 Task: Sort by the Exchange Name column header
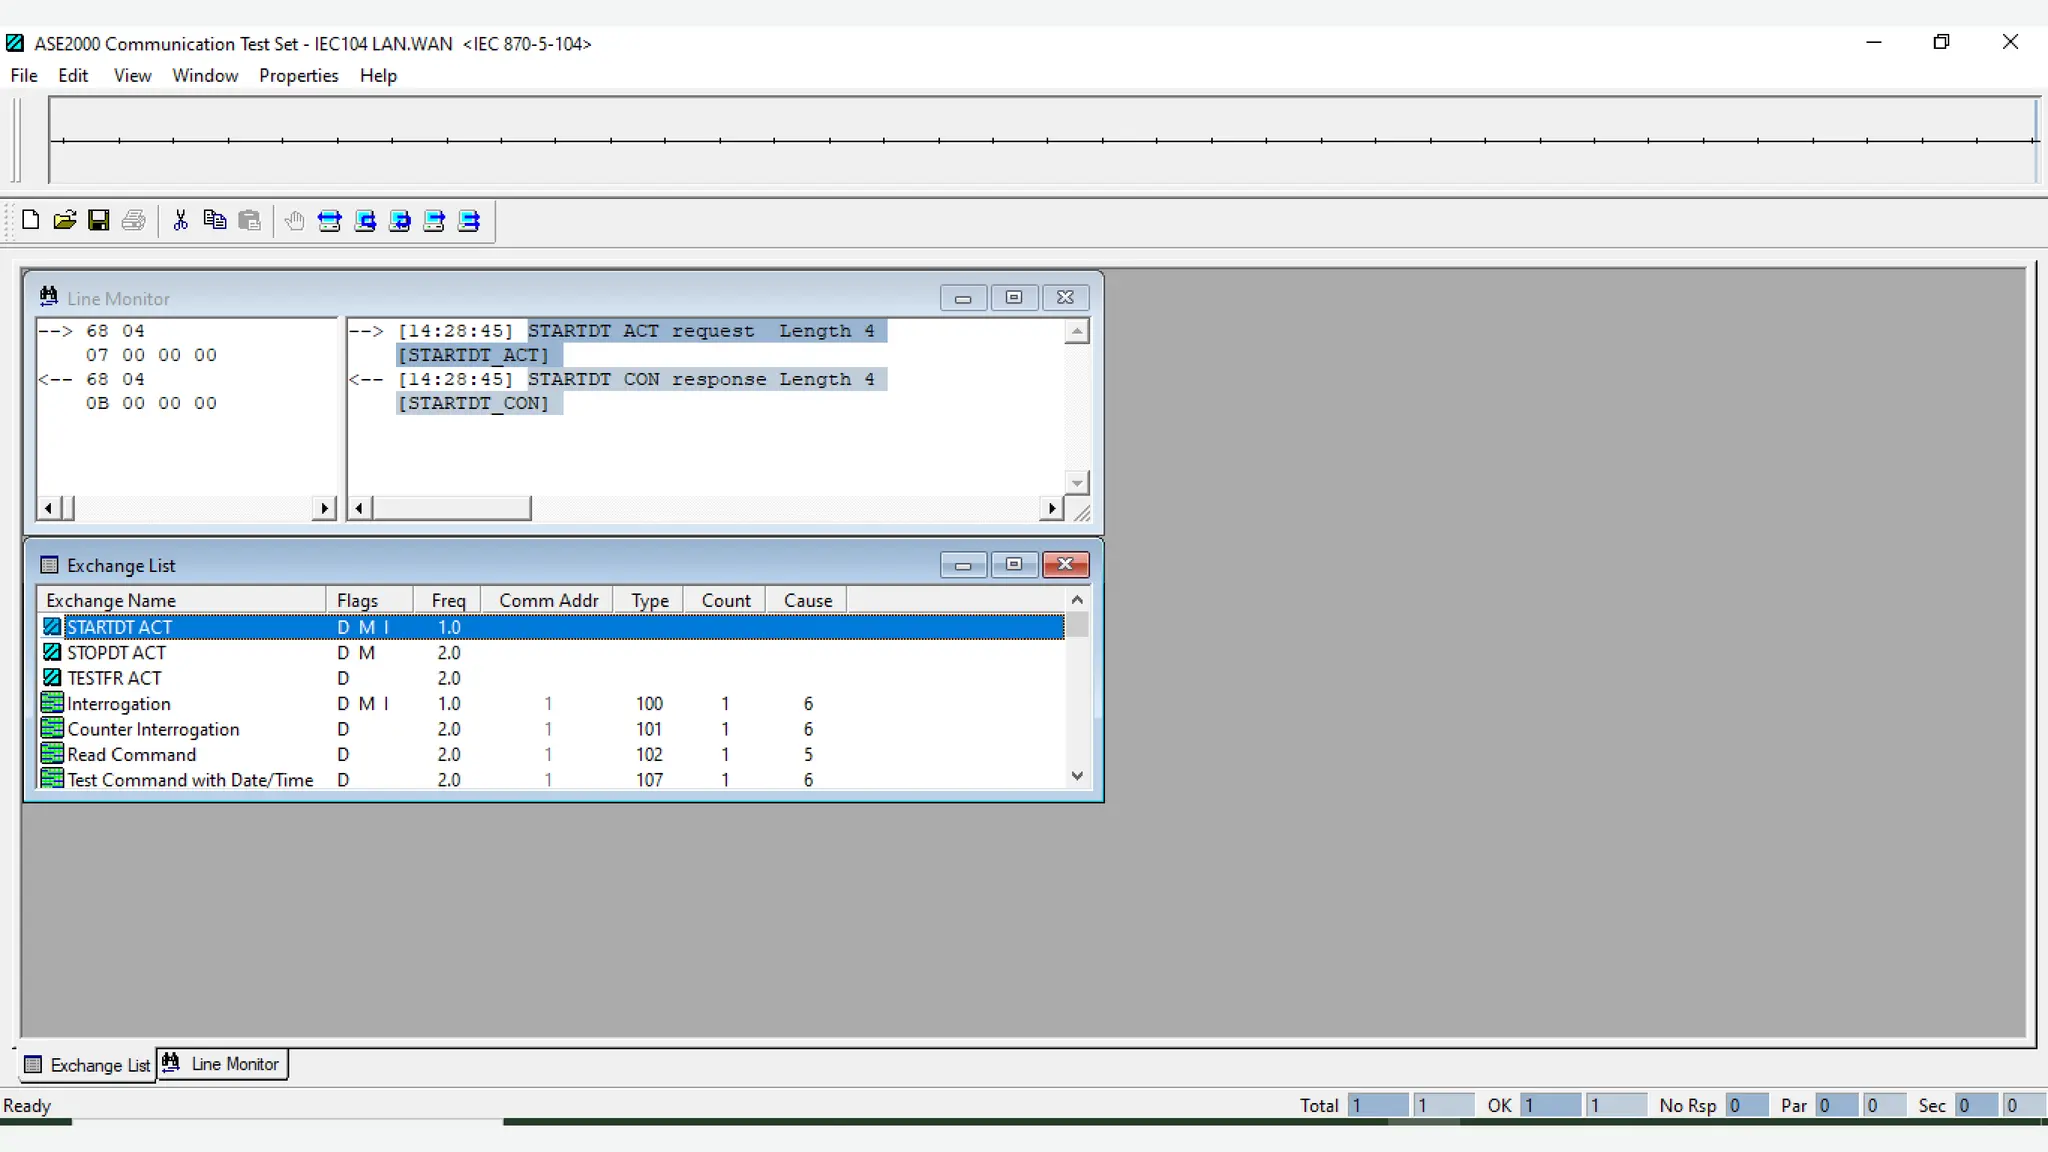point(180,600)
